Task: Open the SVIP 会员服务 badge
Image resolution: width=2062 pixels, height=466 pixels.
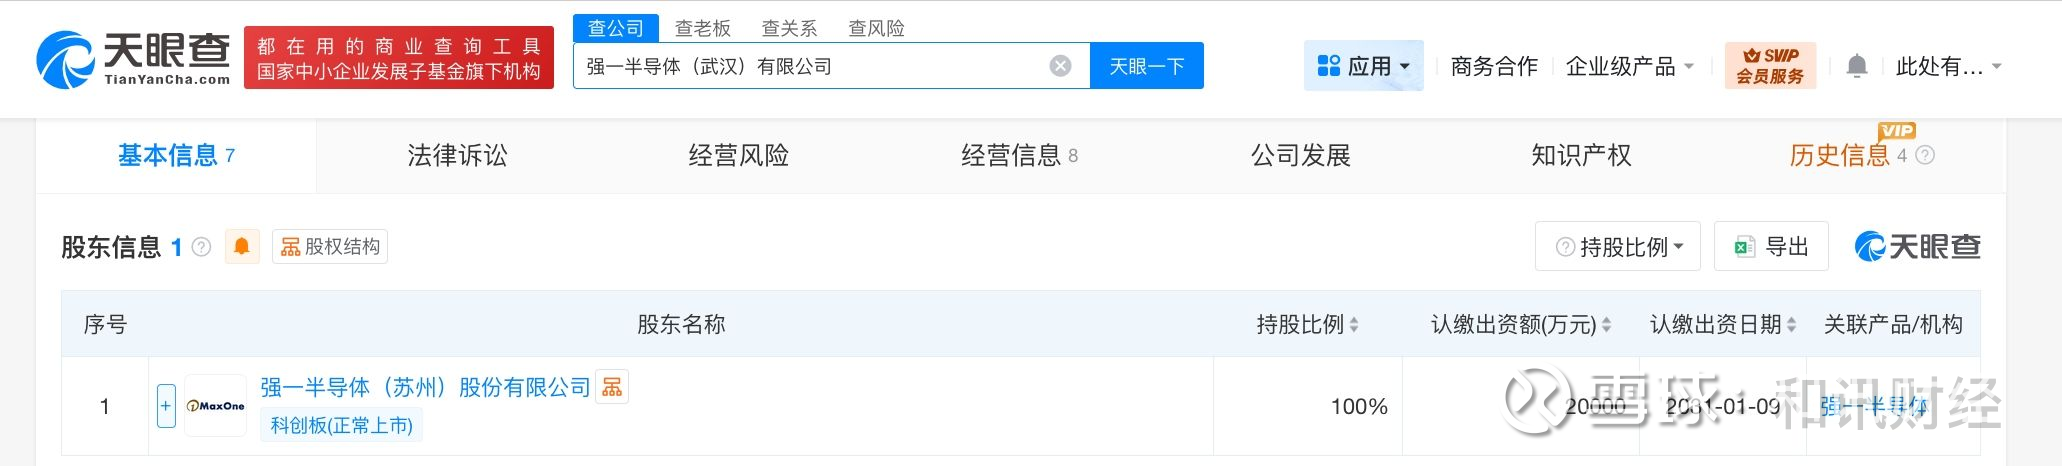Action: tap(1770, 66)
